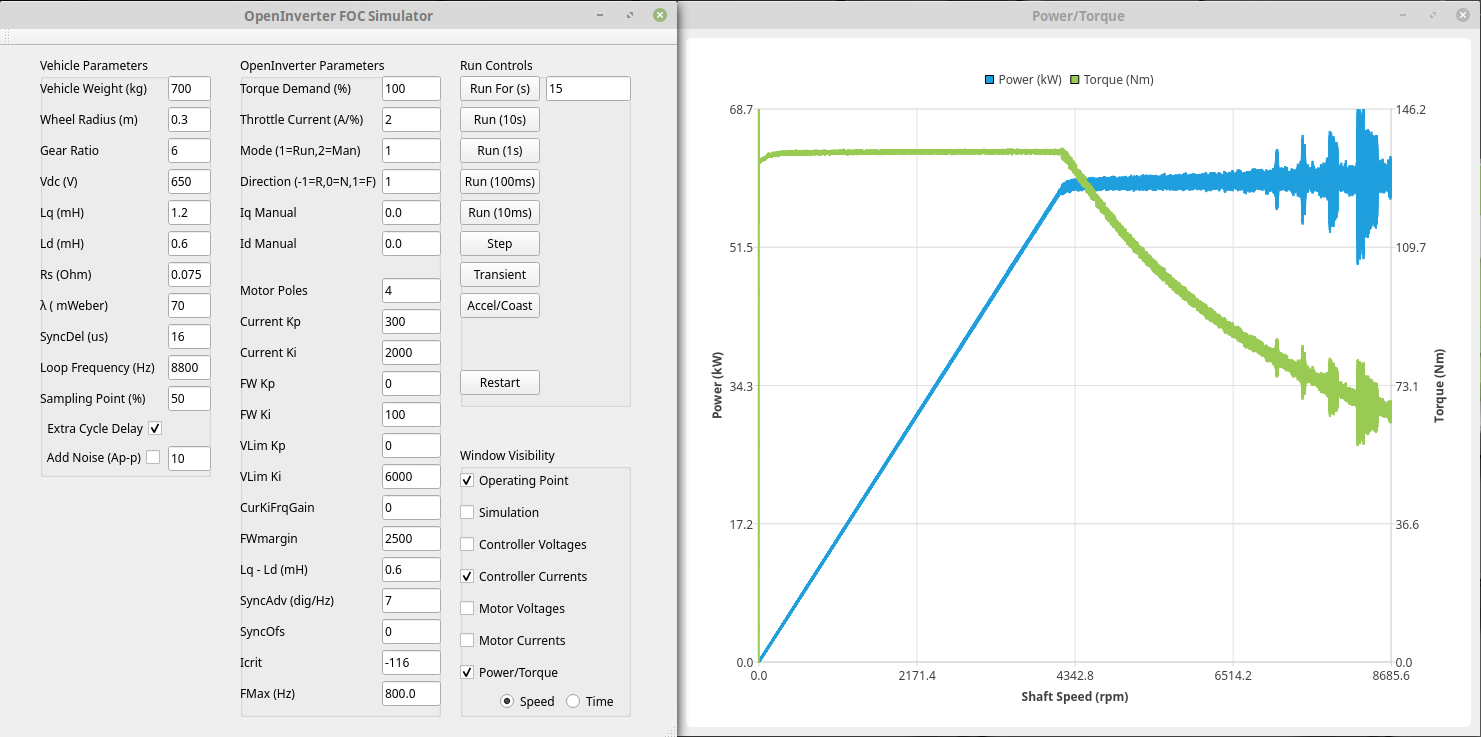Click the green Torque (Nm) legend marker

coord(1076,80)
